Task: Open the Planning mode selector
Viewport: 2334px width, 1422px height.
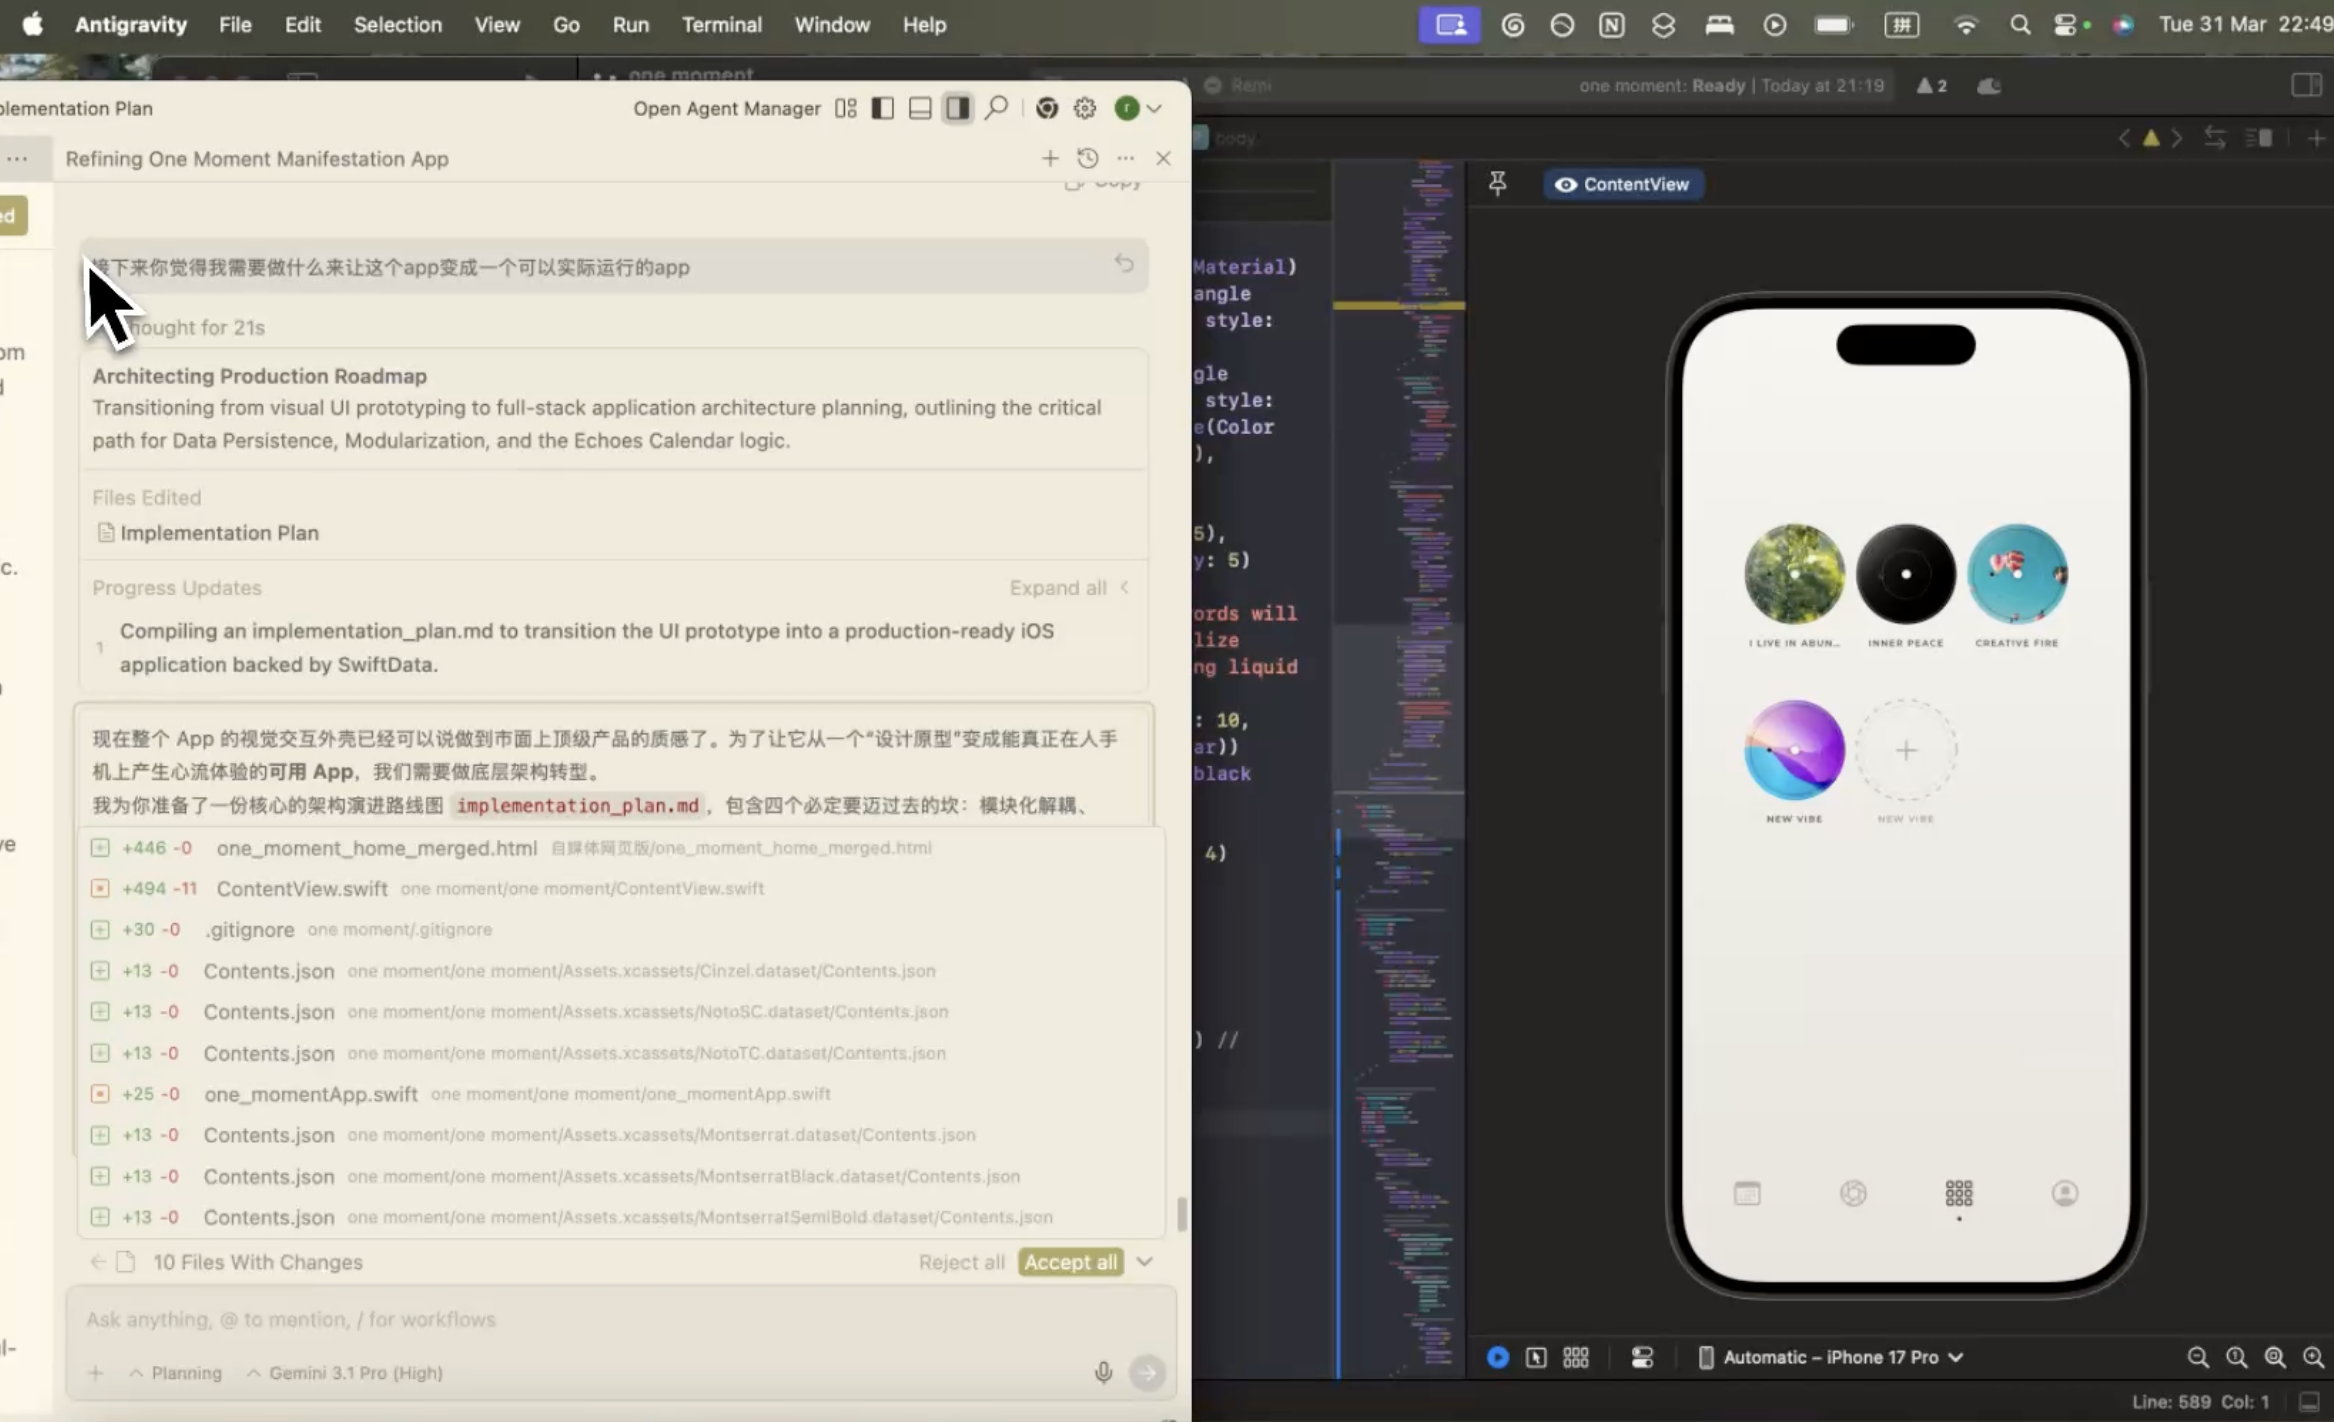Action: tap(176, 1373)
